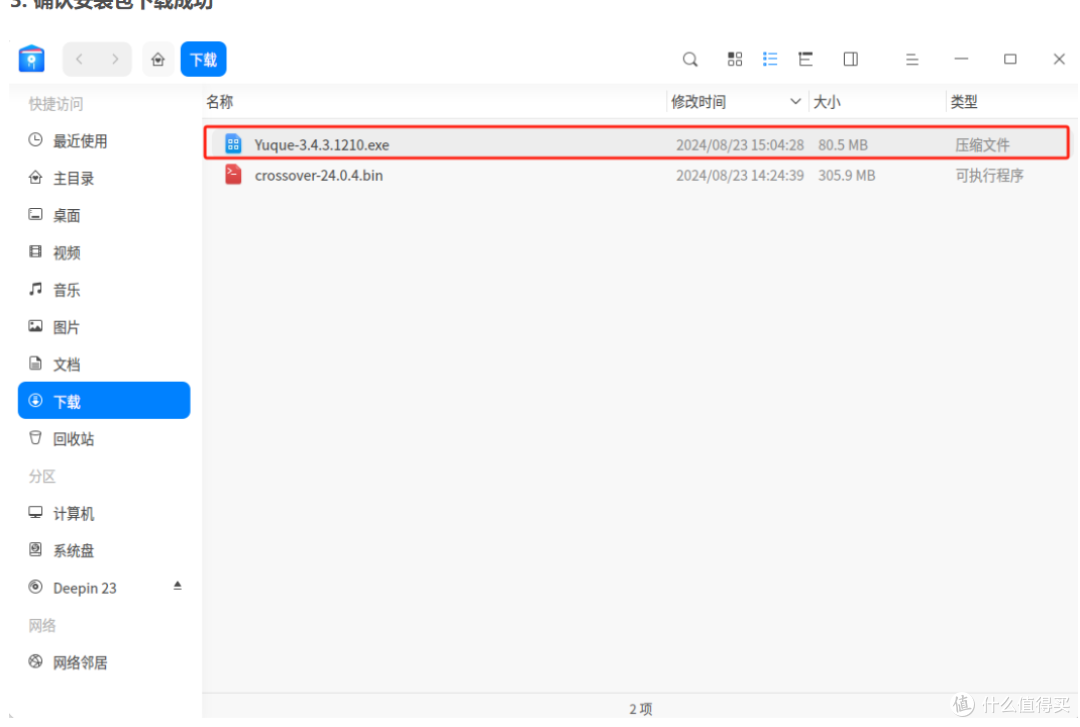Activate the tree view layout icon
Screen dimensions: 1080x727
pyautogui.click(x=805, y=59)
